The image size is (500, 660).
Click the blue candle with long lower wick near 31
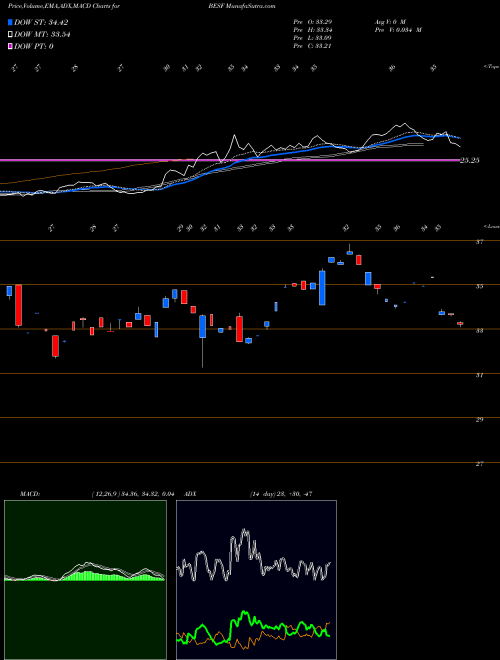coord(202,326)
